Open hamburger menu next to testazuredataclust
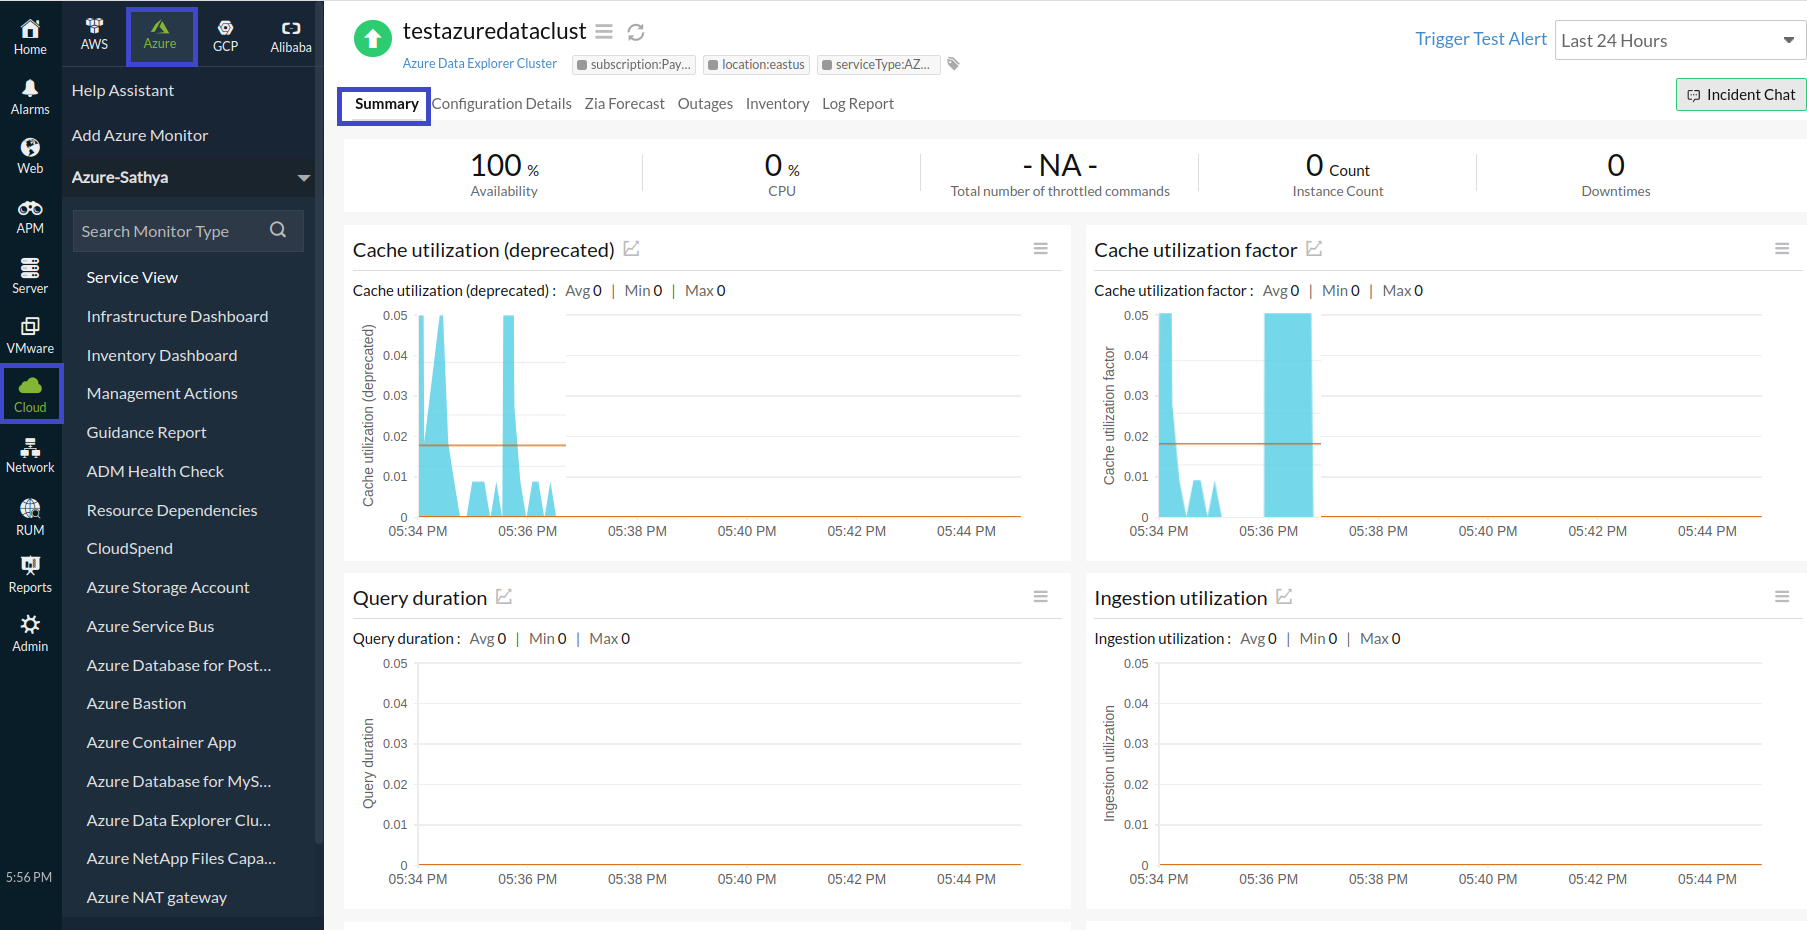 point(604,32)
